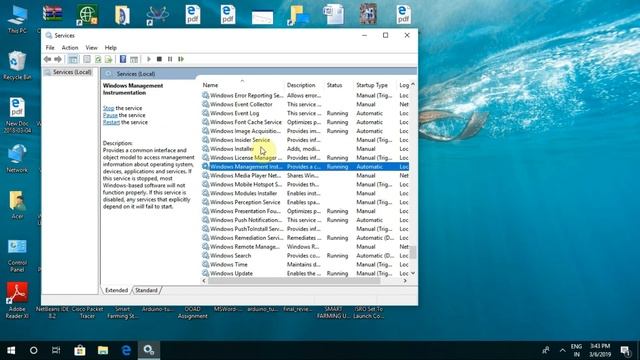Viewport: 640px width, 360px height.
Task: Select the Windows Modules Installer service
Action: point(305,193)
